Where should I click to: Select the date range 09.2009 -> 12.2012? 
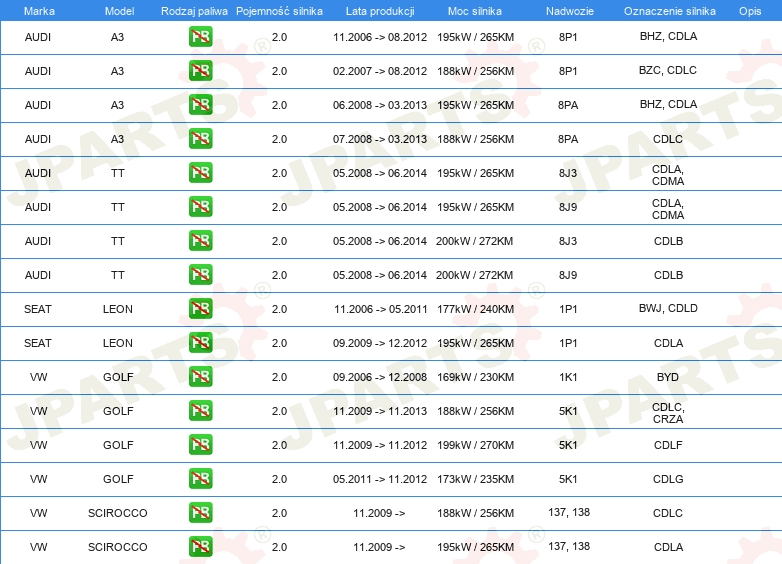coord(380,343)
